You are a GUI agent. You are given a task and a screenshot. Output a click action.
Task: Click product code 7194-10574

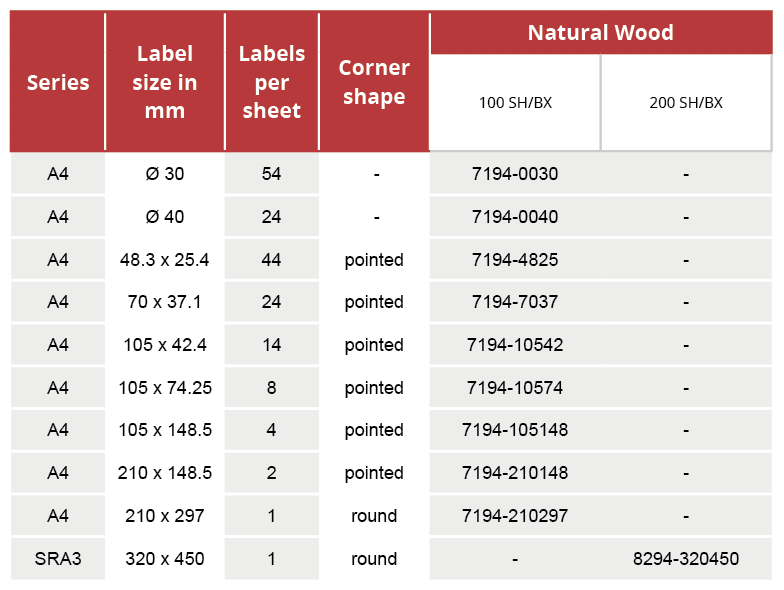coord(515,388)
